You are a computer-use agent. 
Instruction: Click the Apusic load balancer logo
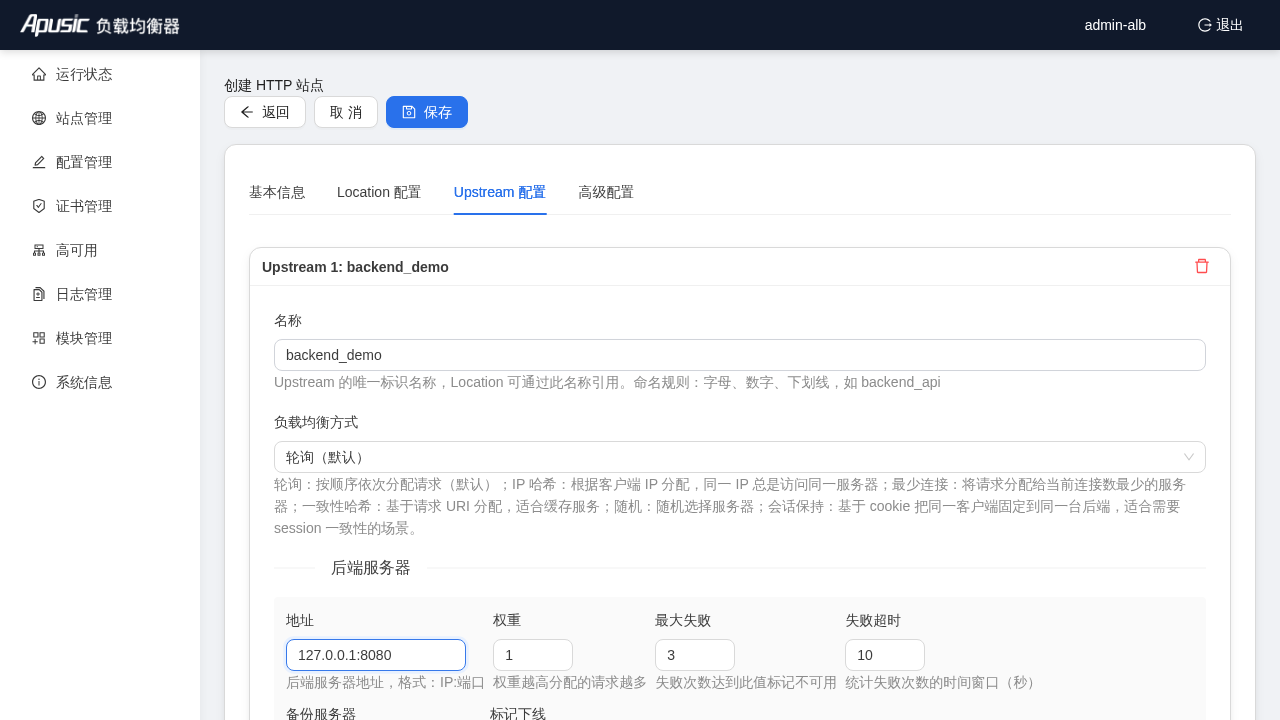[100, 25]
